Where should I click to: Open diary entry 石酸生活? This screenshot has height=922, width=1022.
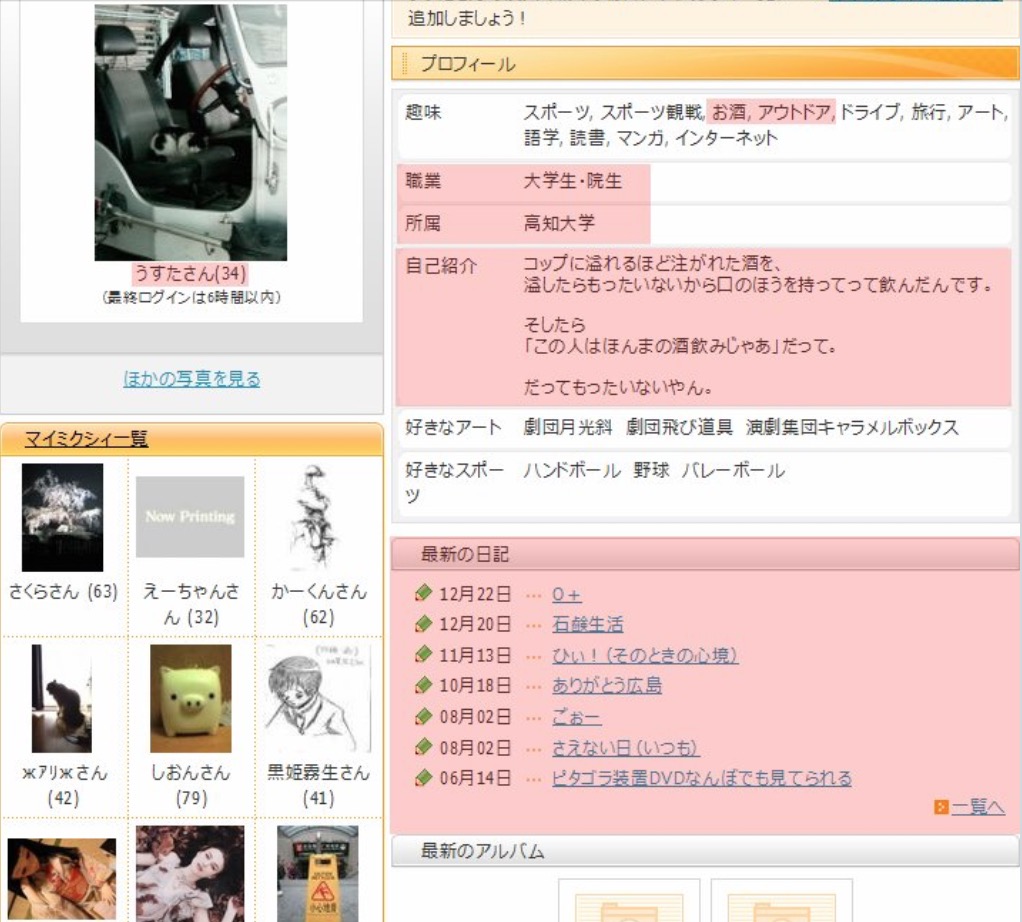pyautogui.click(x=587, y=624)
